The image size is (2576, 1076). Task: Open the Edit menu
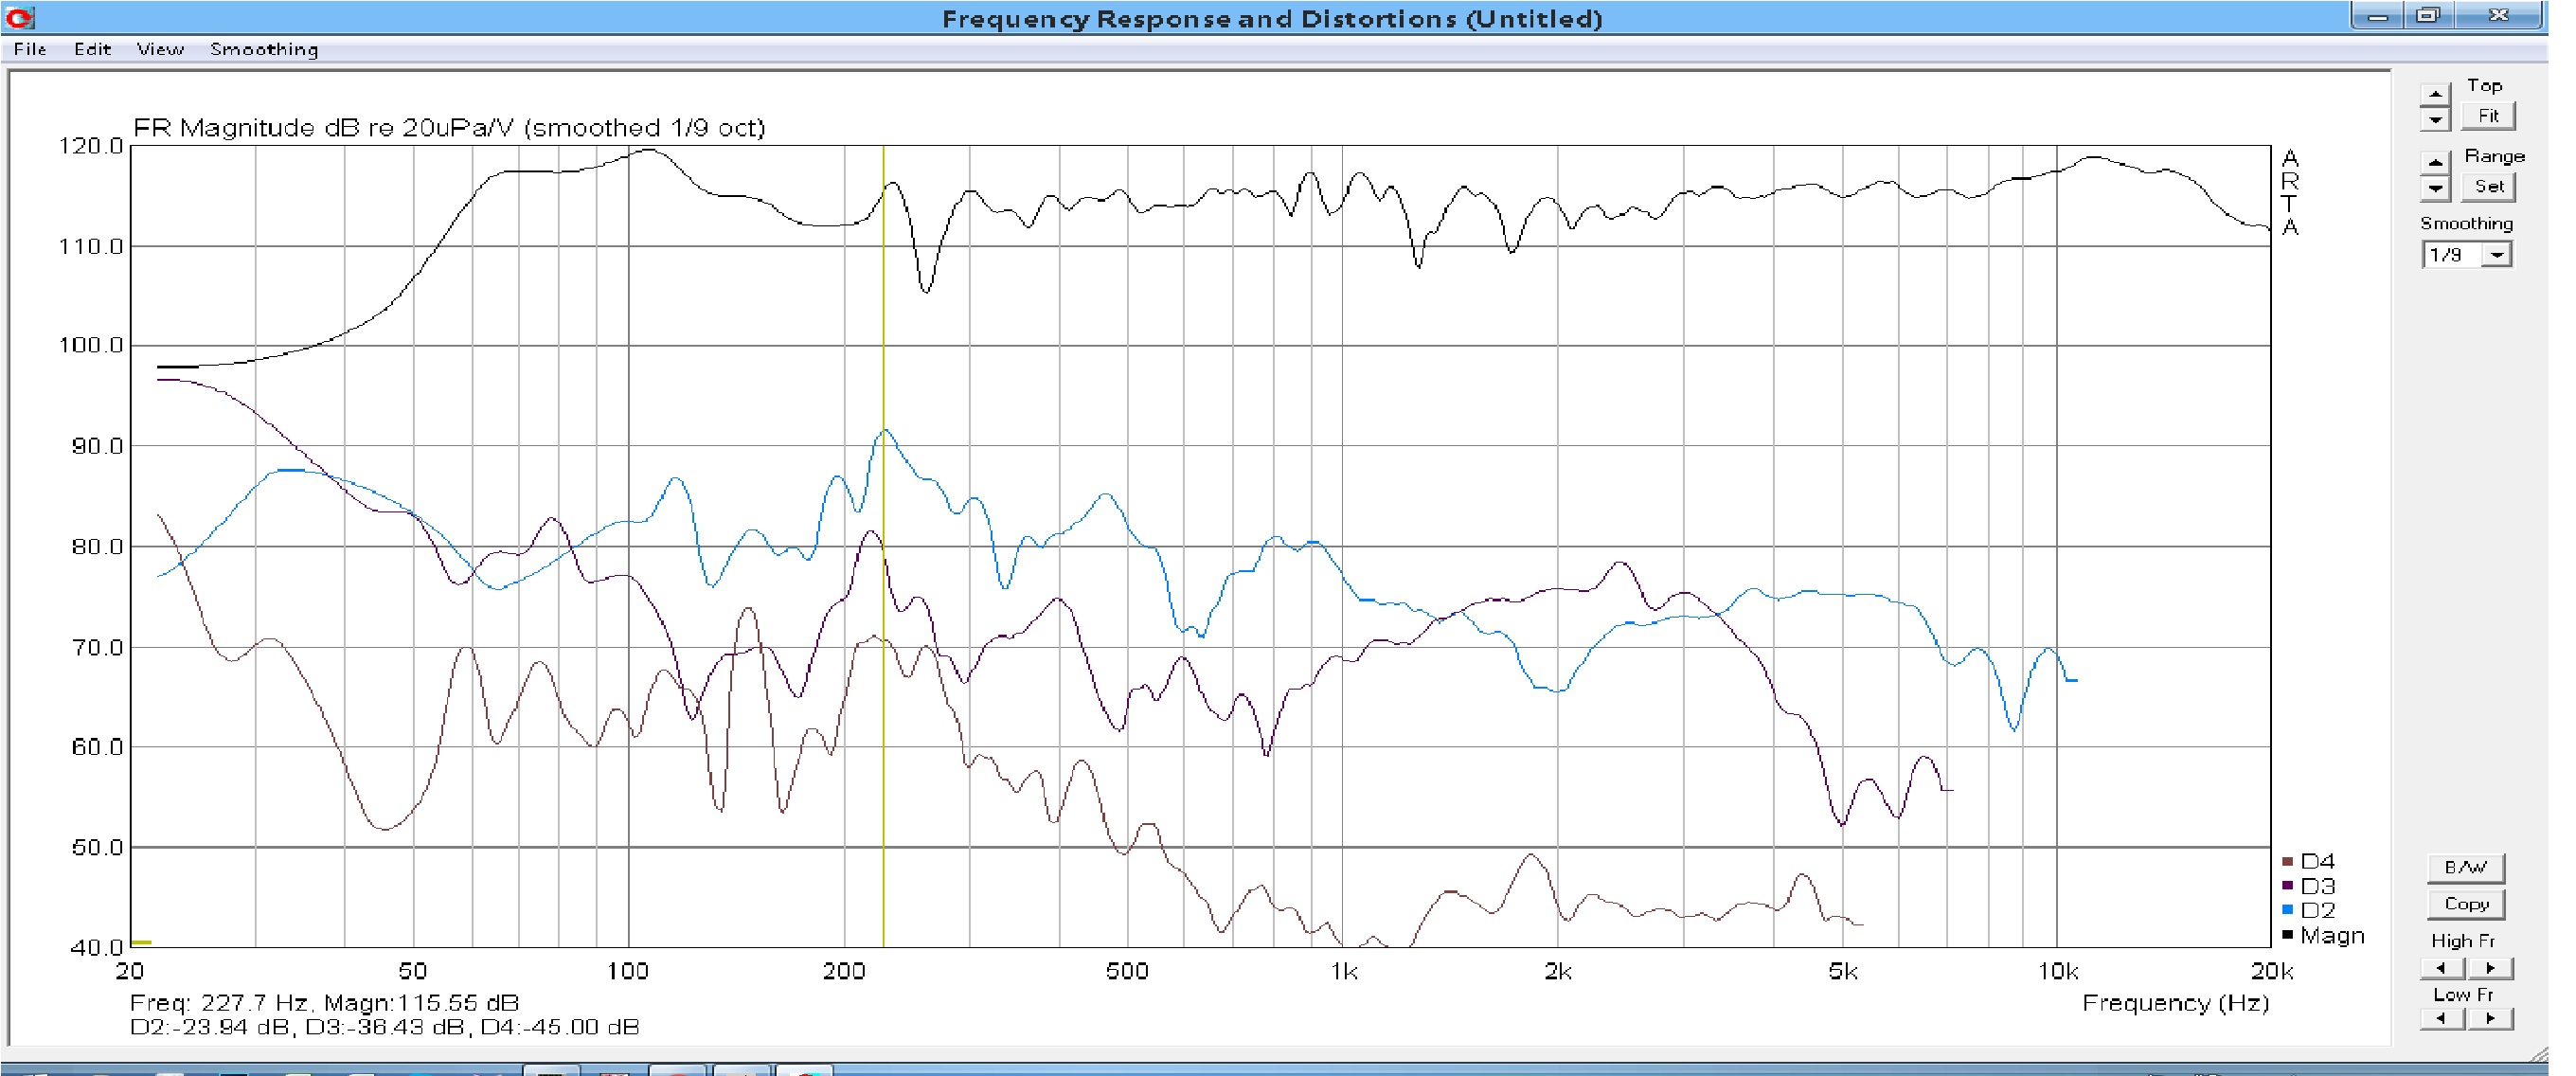tap(92, 49)
